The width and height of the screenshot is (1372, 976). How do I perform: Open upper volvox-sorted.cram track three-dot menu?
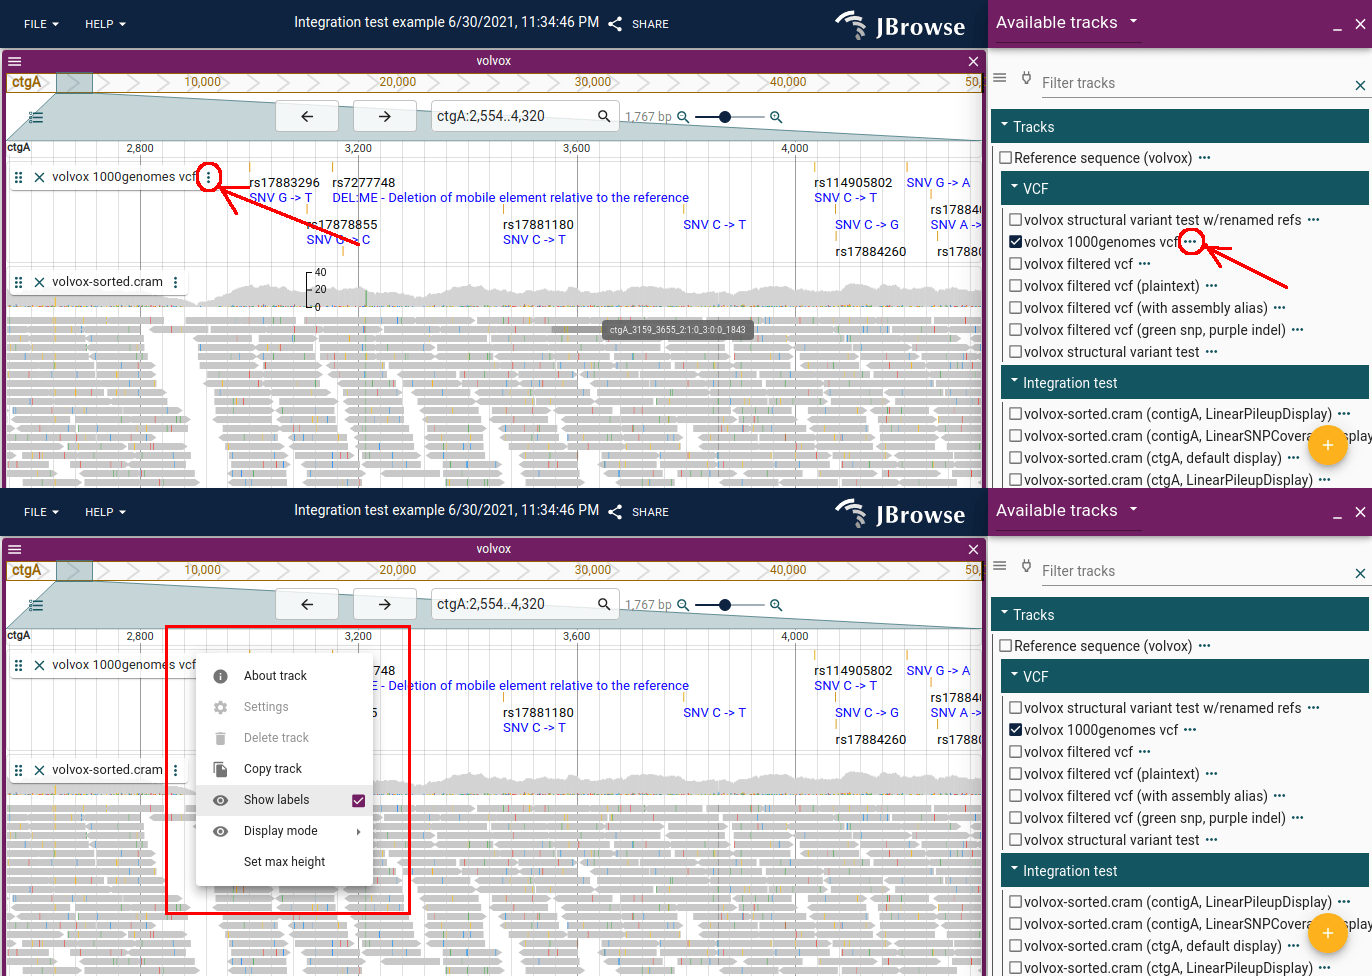point(176,282)
